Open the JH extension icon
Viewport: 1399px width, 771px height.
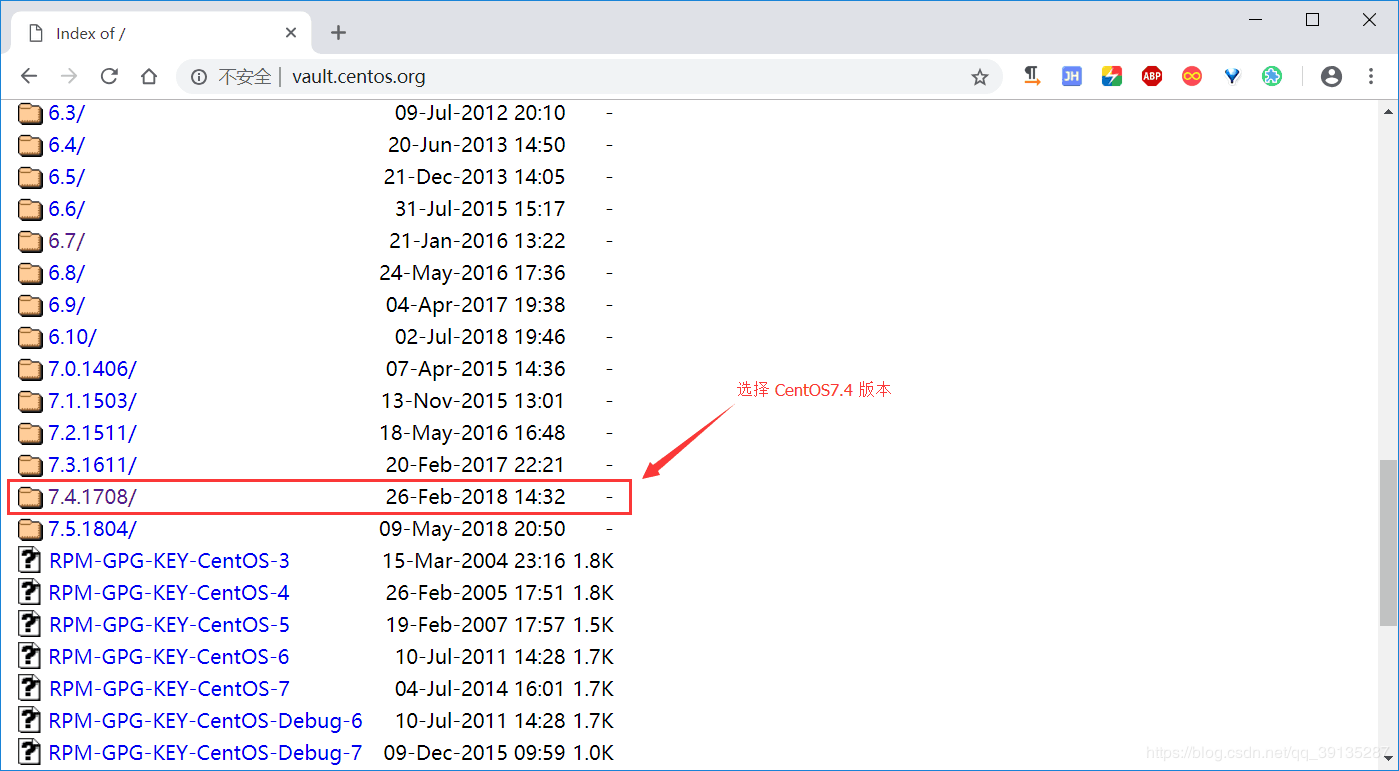(1072, 76)
